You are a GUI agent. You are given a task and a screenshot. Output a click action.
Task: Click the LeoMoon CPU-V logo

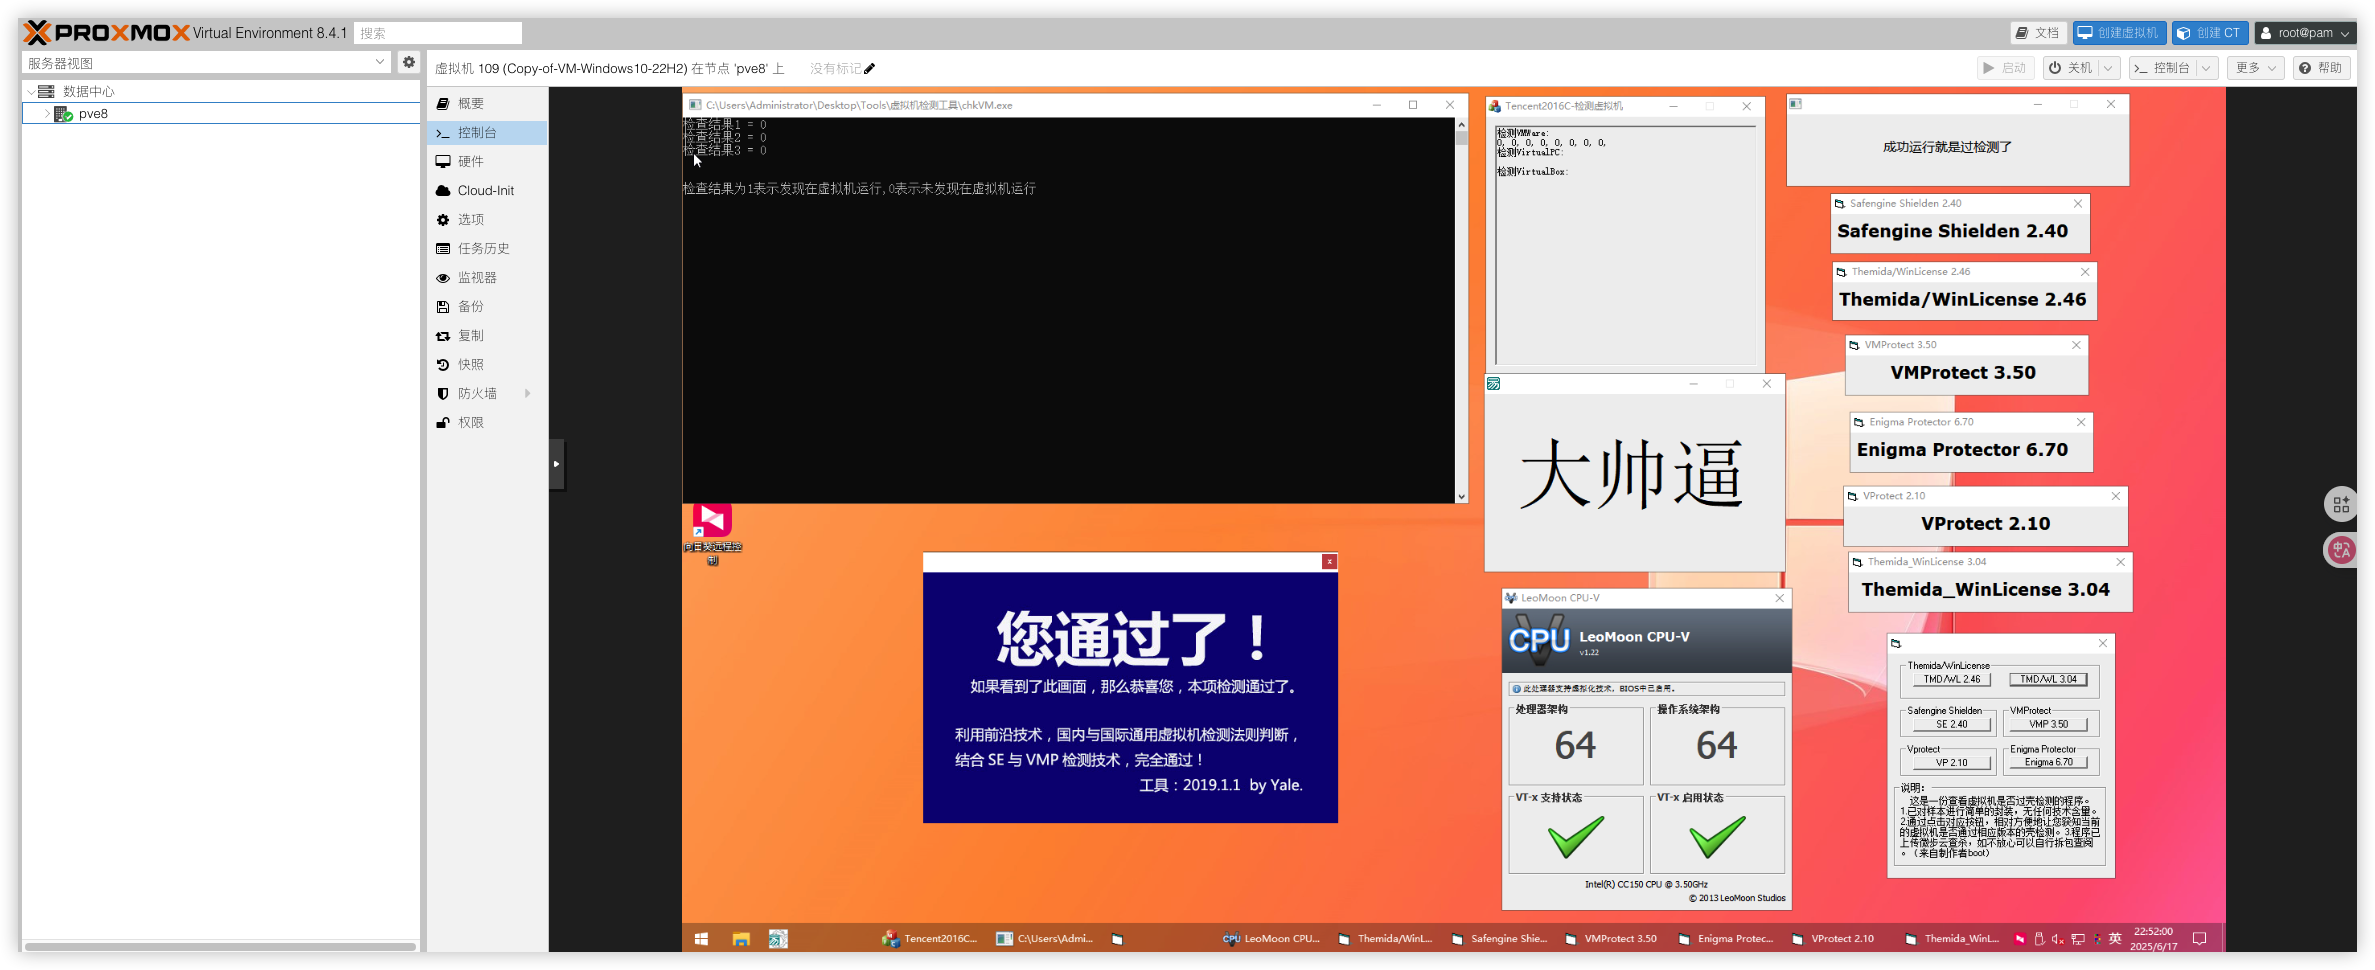1539,639
